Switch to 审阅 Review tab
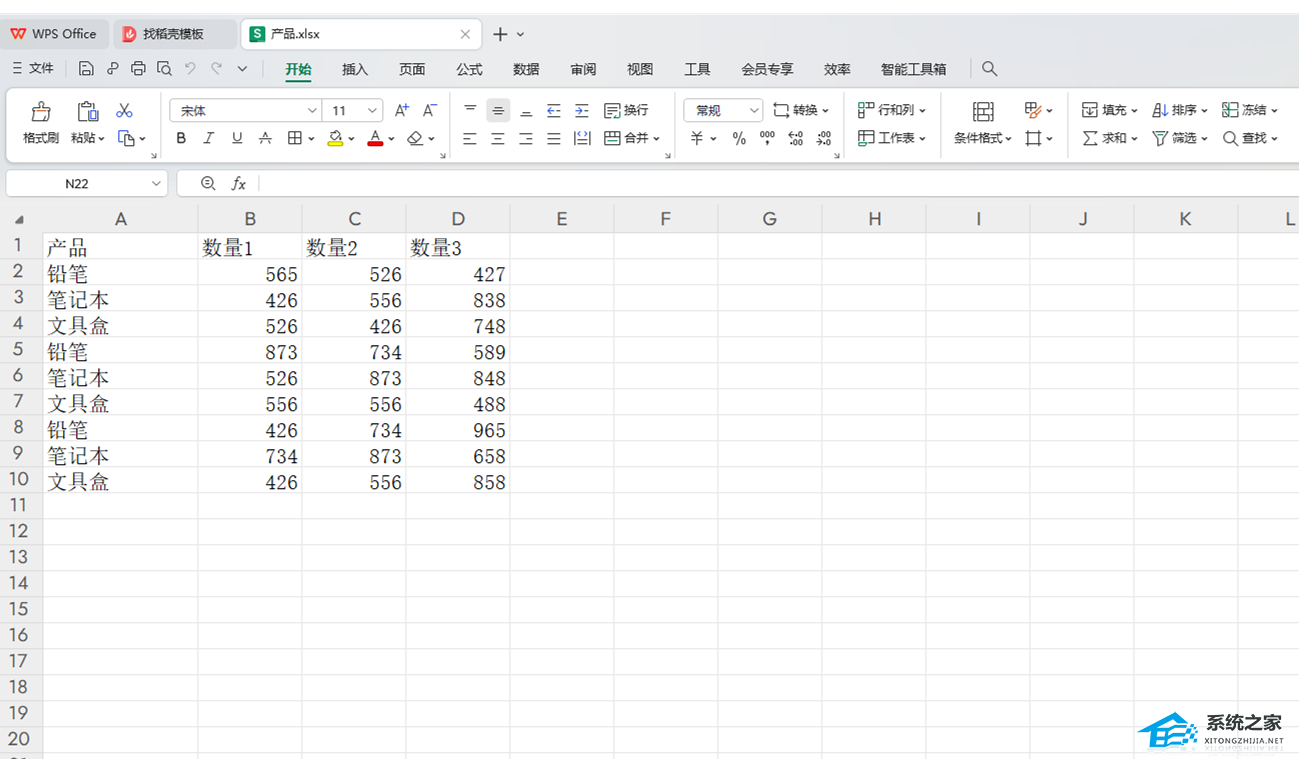1299x759 pixels. [583, 69]
